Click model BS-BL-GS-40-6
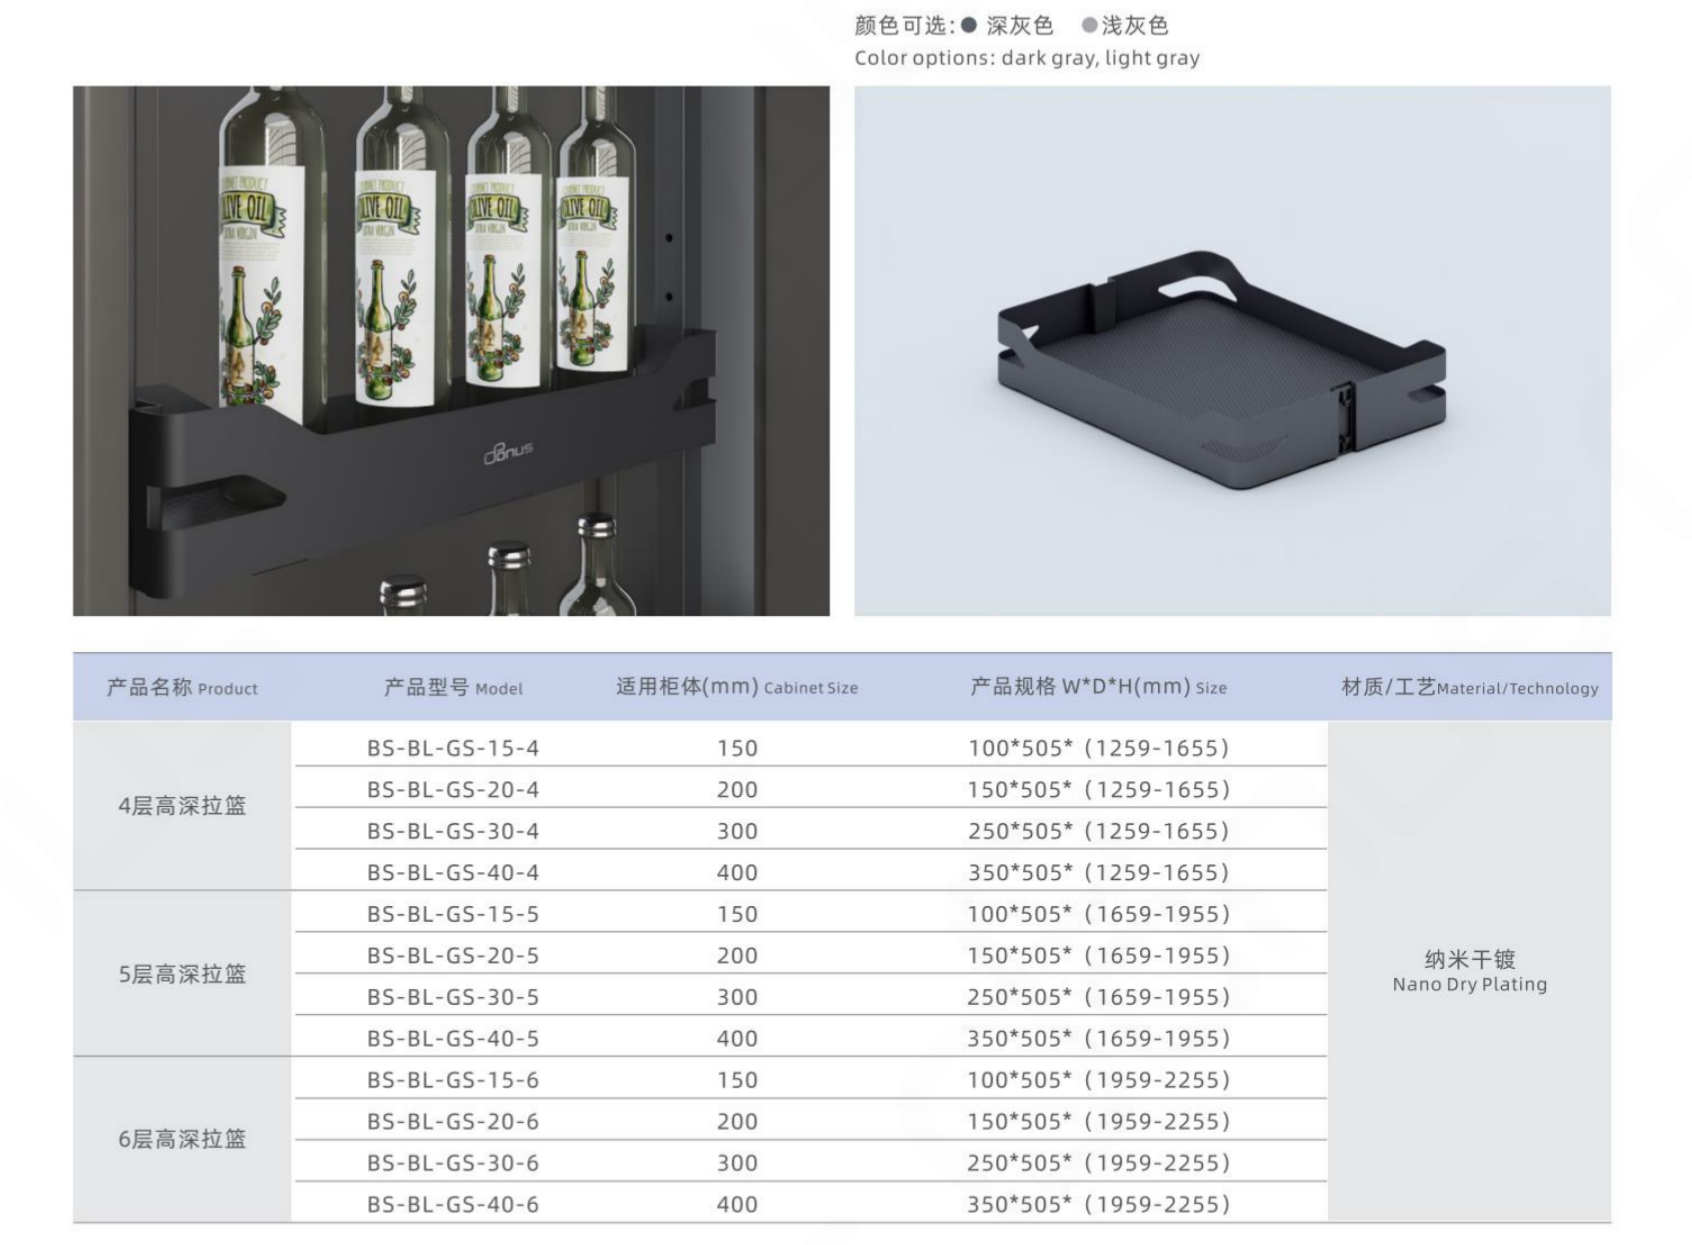 click(453, 1205)
